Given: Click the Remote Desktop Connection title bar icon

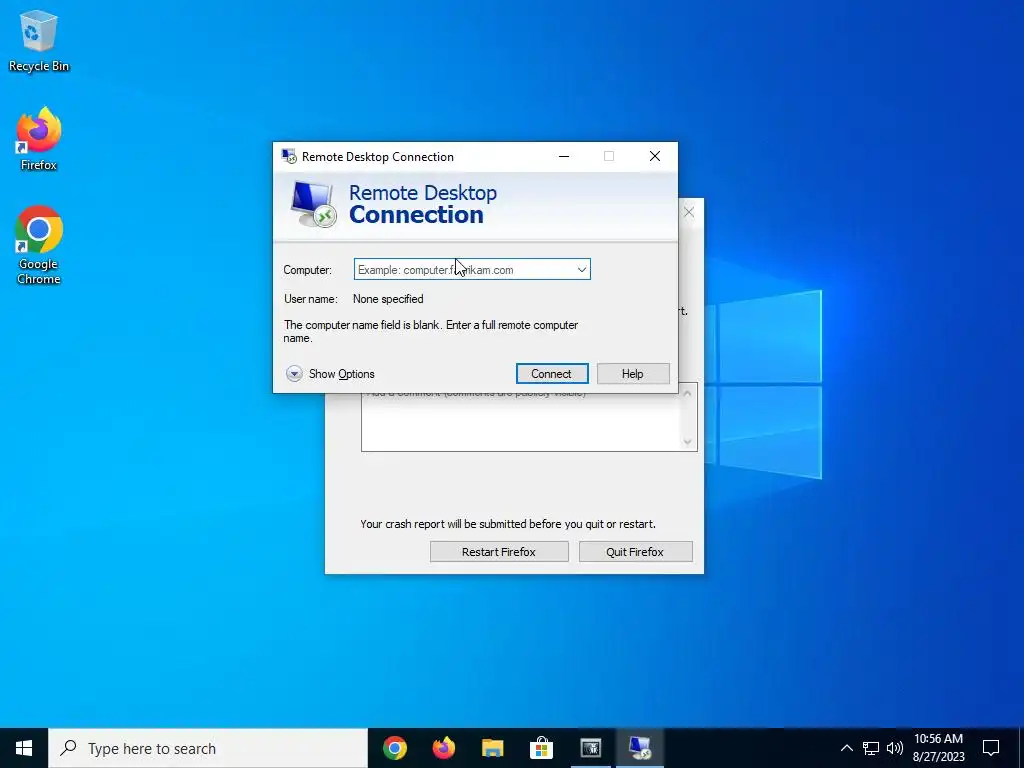Looking at the screenshot, I should coord(289,157).
